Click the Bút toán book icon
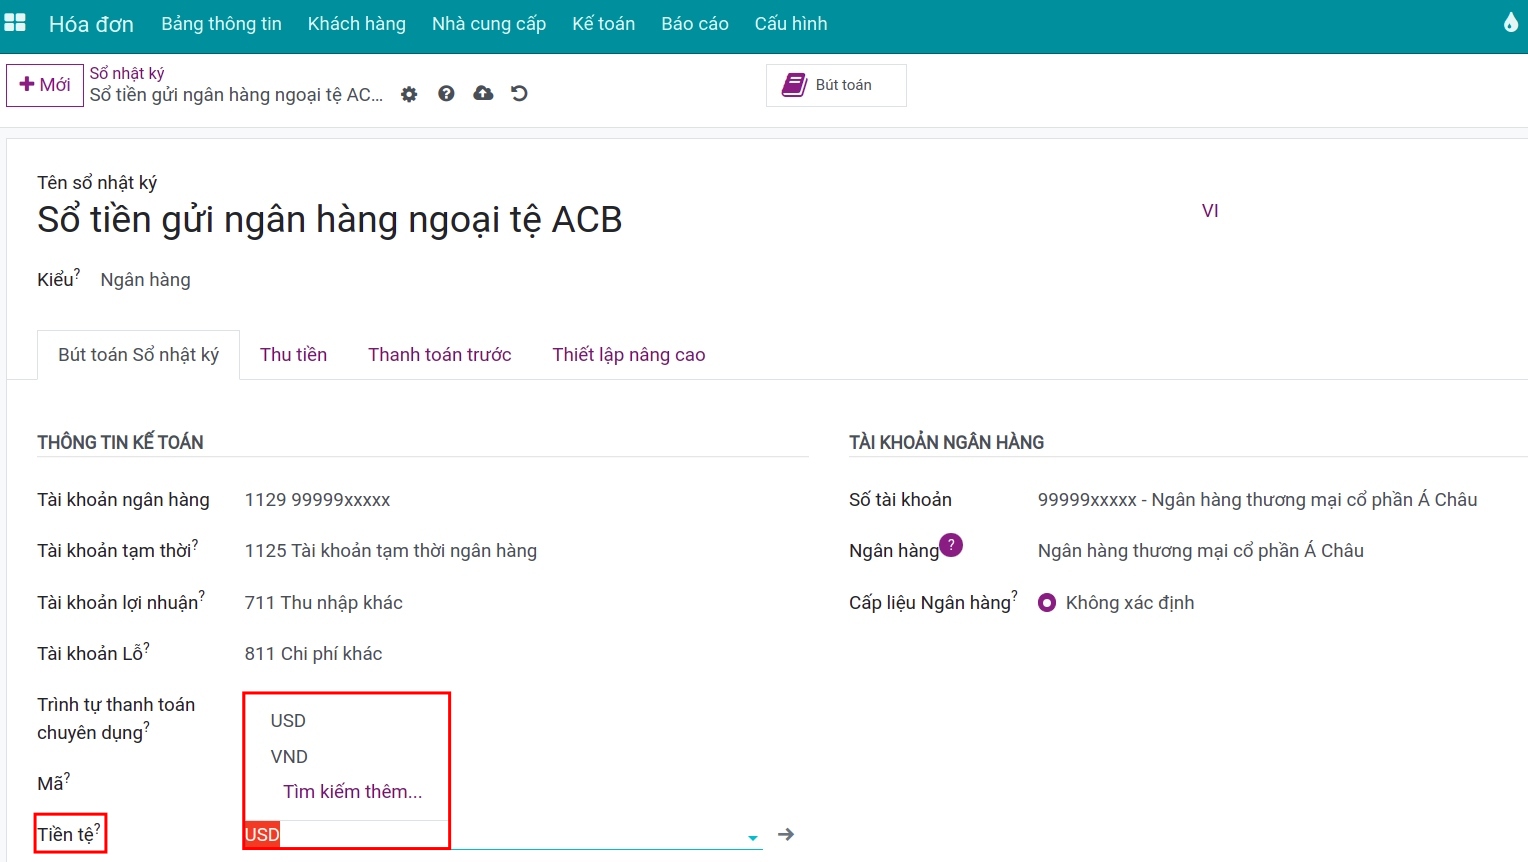Screen dimensions: 1528x862 click(x=794, y=85)
